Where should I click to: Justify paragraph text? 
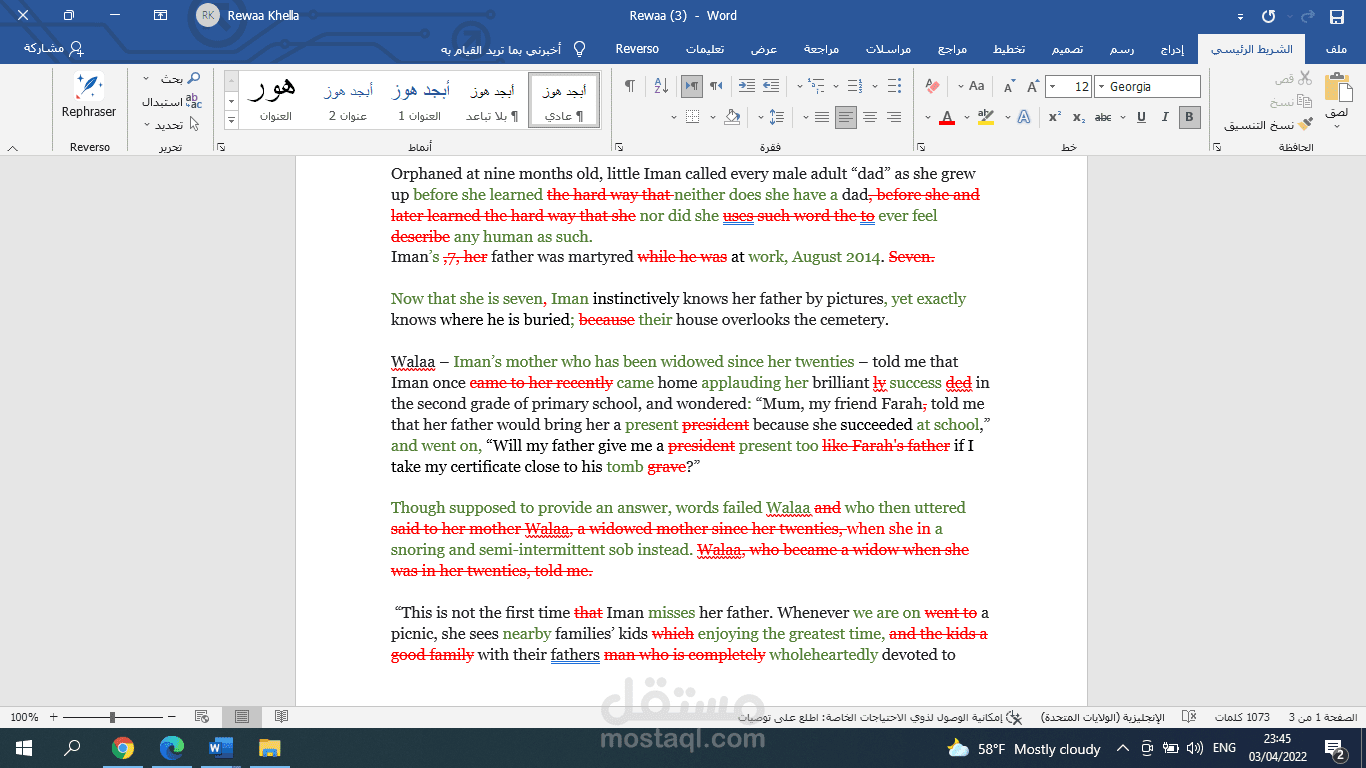pyautogui.click(x=822, y=117)
